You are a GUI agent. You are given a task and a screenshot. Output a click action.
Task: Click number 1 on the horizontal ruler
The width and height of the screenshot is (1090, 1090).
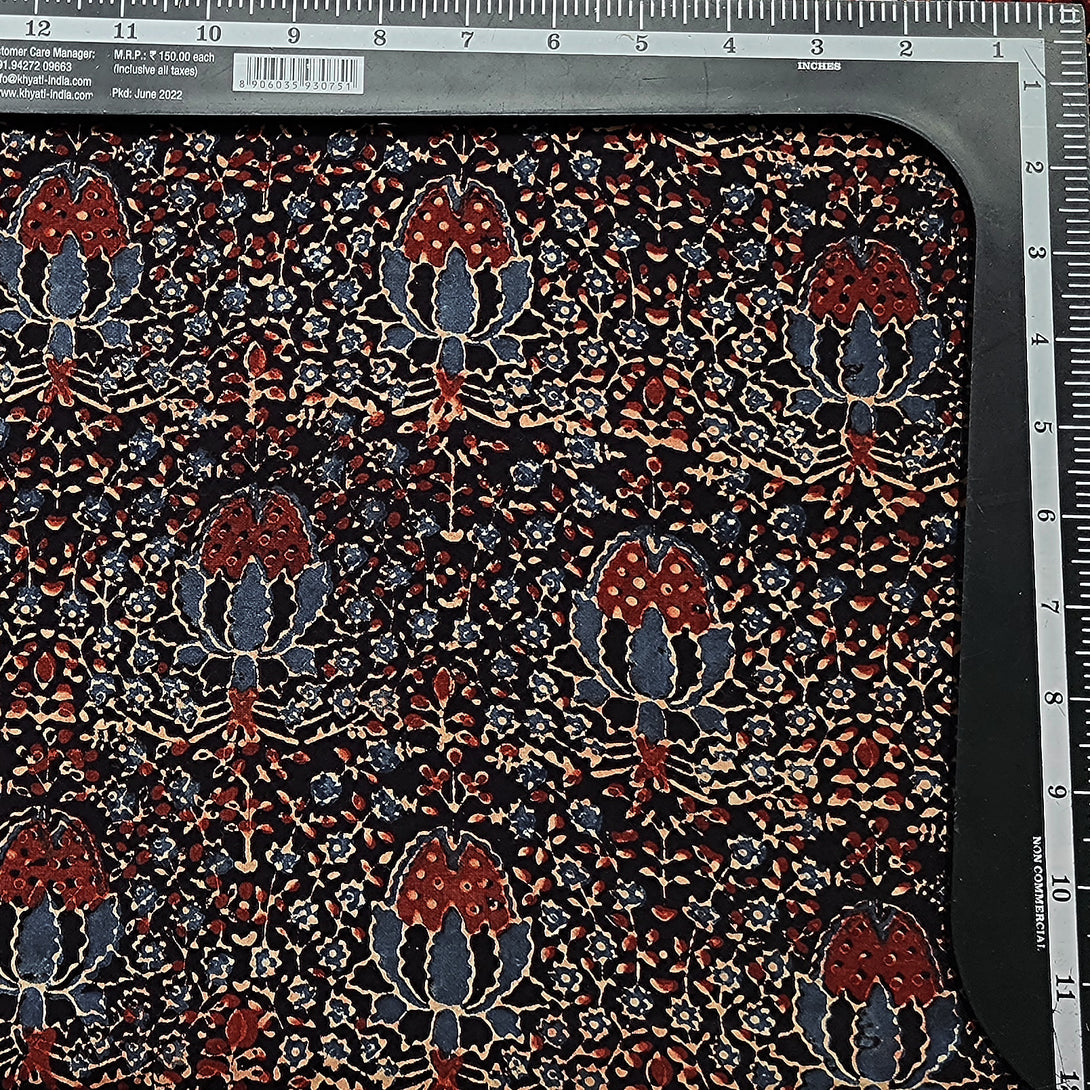point(996,50)
